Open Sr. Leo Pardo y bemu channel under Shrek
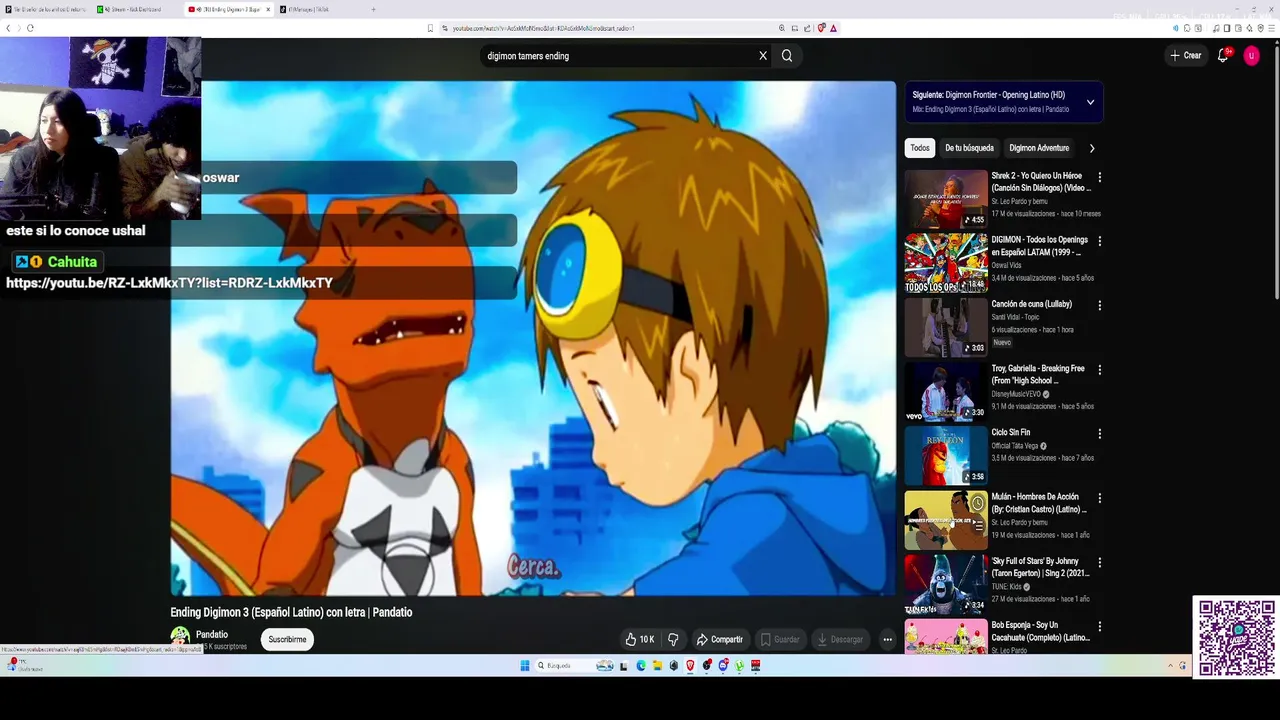1280x720 pixels. pos(1019,201)
